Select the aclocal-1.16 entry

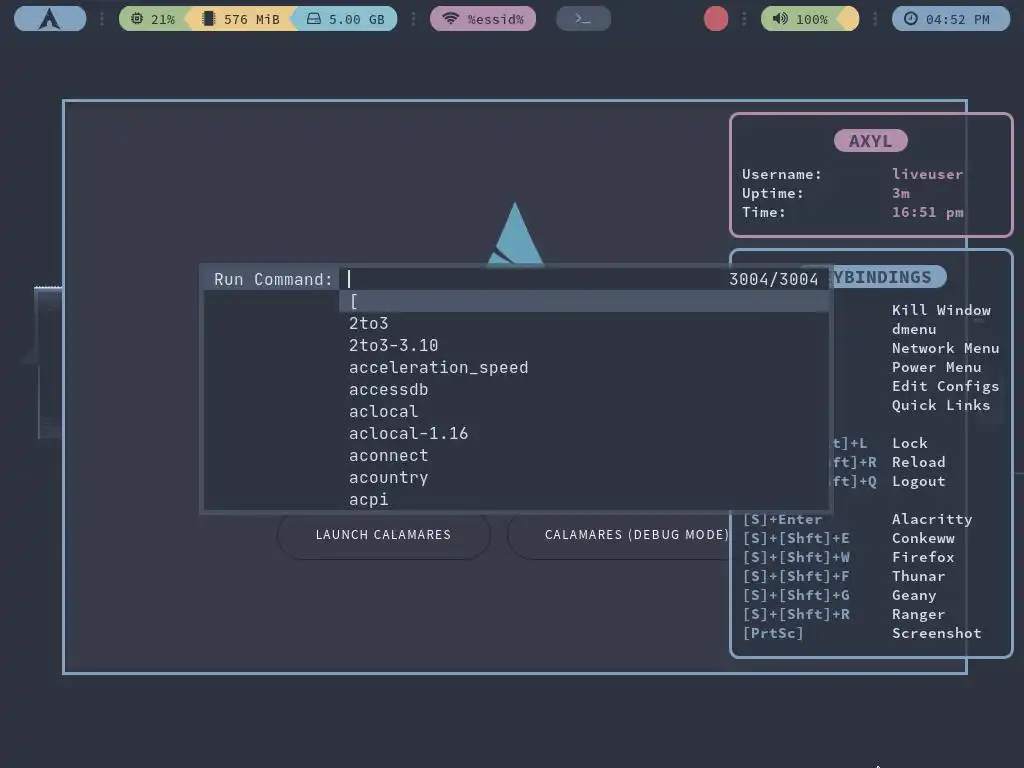pos(584,434)
